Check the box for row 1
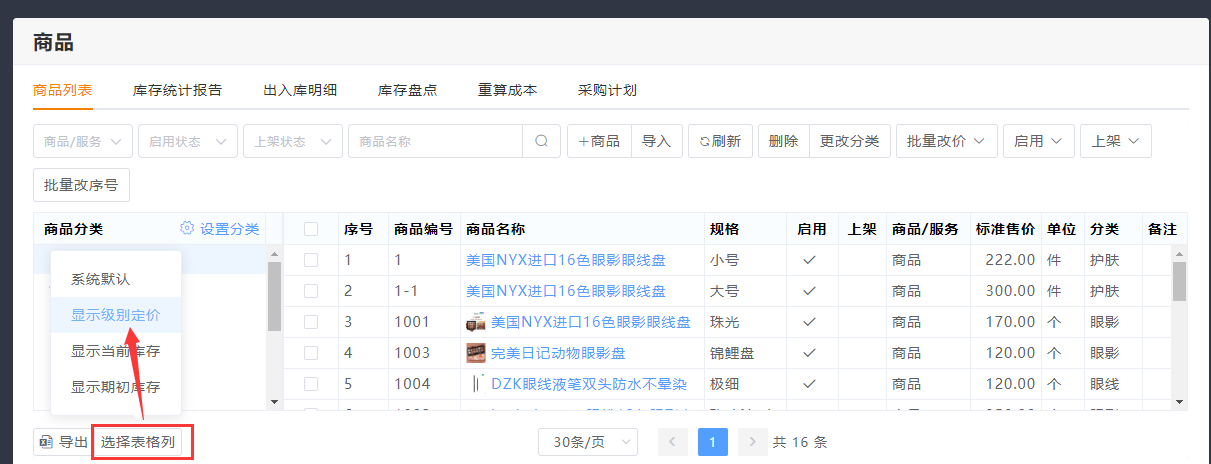 tap(311, 260)
